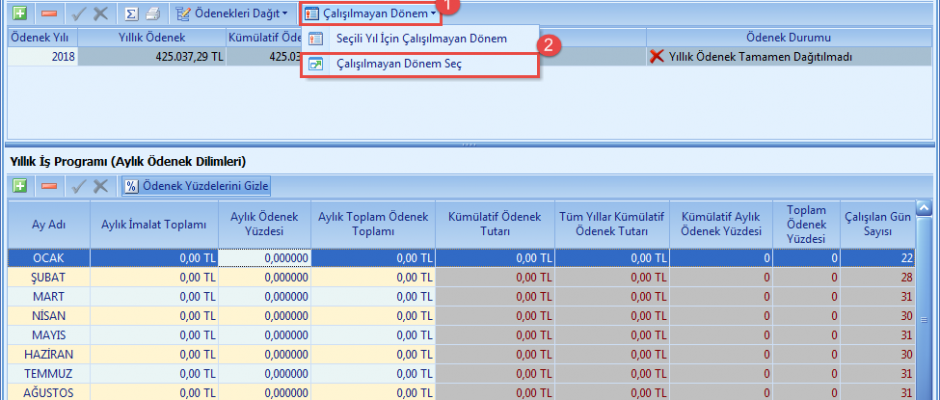Click the Ay Adı column header
Screen dimensions: 940x400
48,224
